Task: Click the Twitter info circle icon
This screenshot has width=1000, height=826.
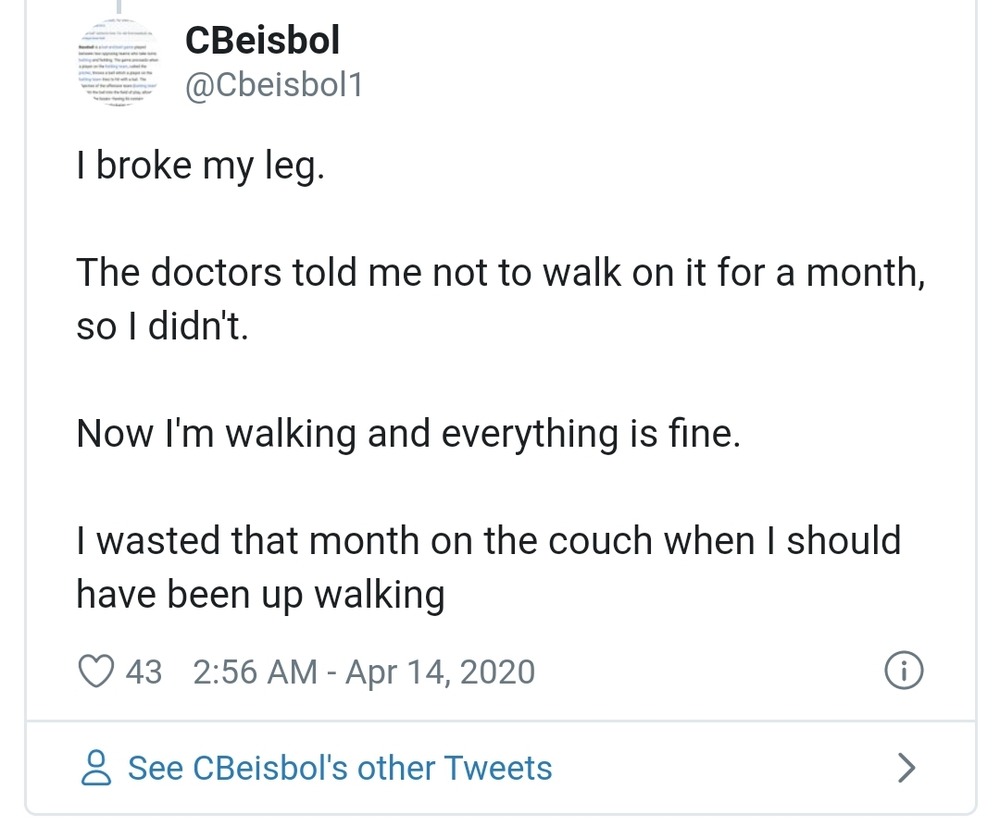Action: pos(905,671)
